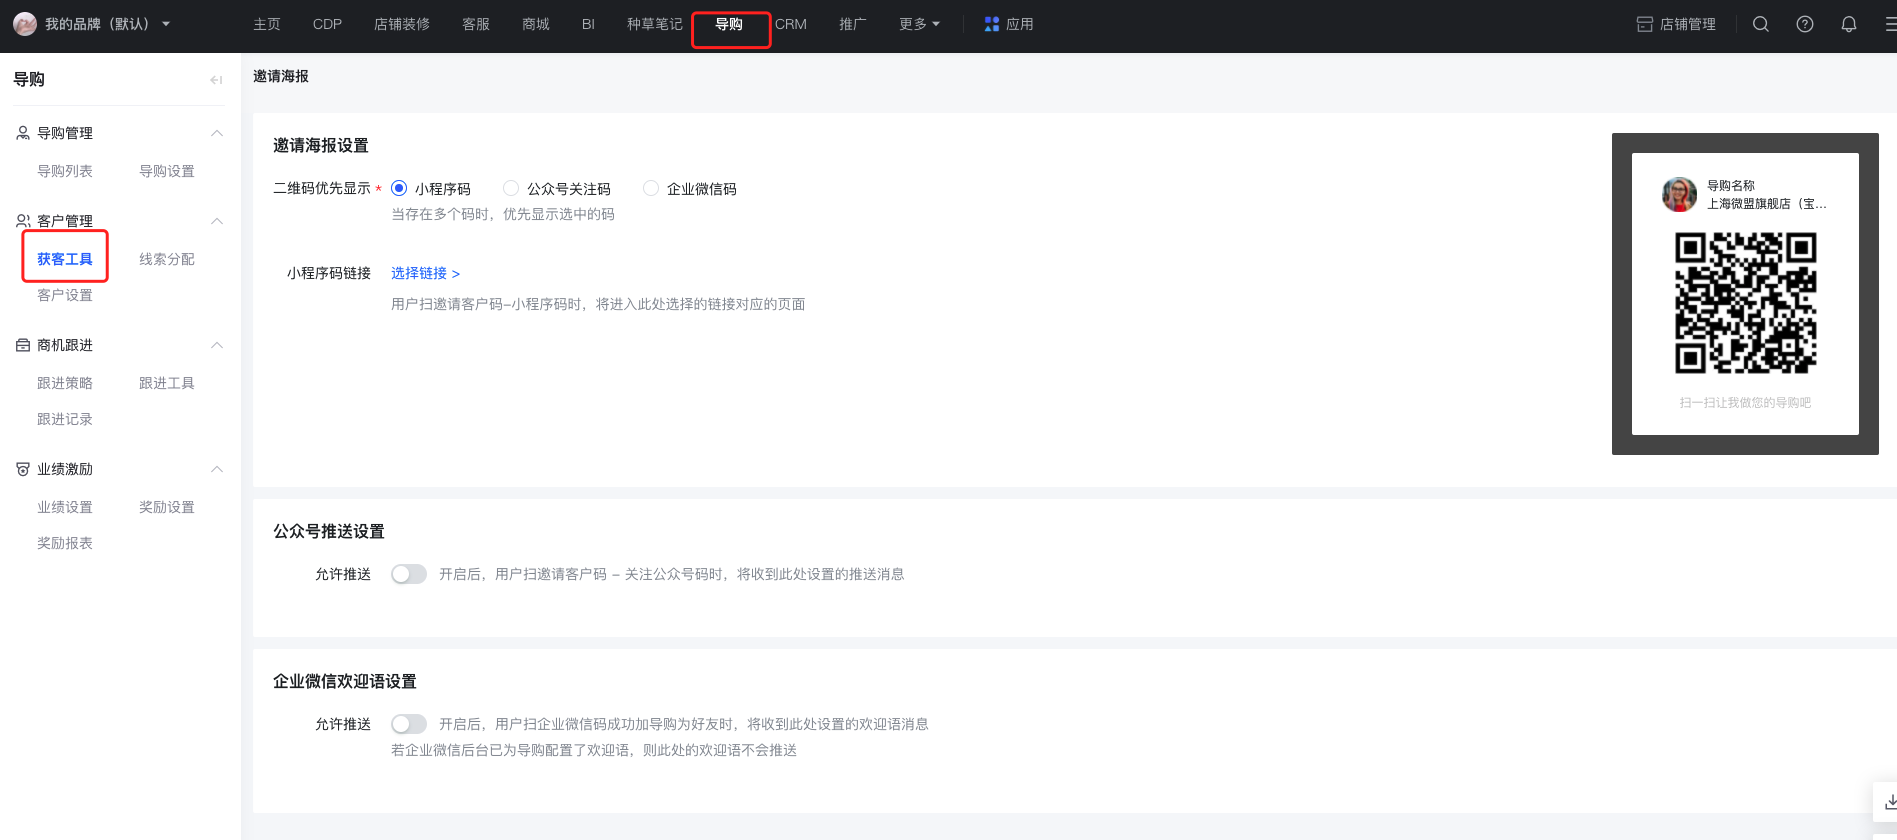This screenshot has width=1897, height=840.
Task: Select 获客工具 in sidebar
Action: (x=65, y=259)
